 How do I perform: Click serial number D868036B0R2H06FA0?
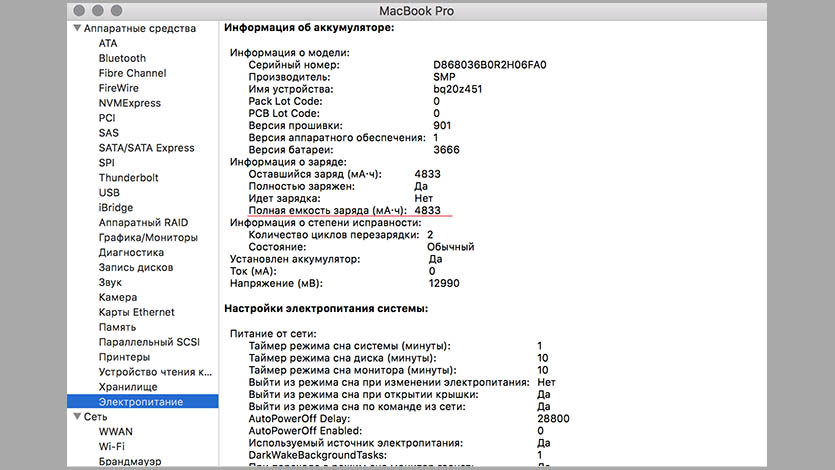point(489,65)
